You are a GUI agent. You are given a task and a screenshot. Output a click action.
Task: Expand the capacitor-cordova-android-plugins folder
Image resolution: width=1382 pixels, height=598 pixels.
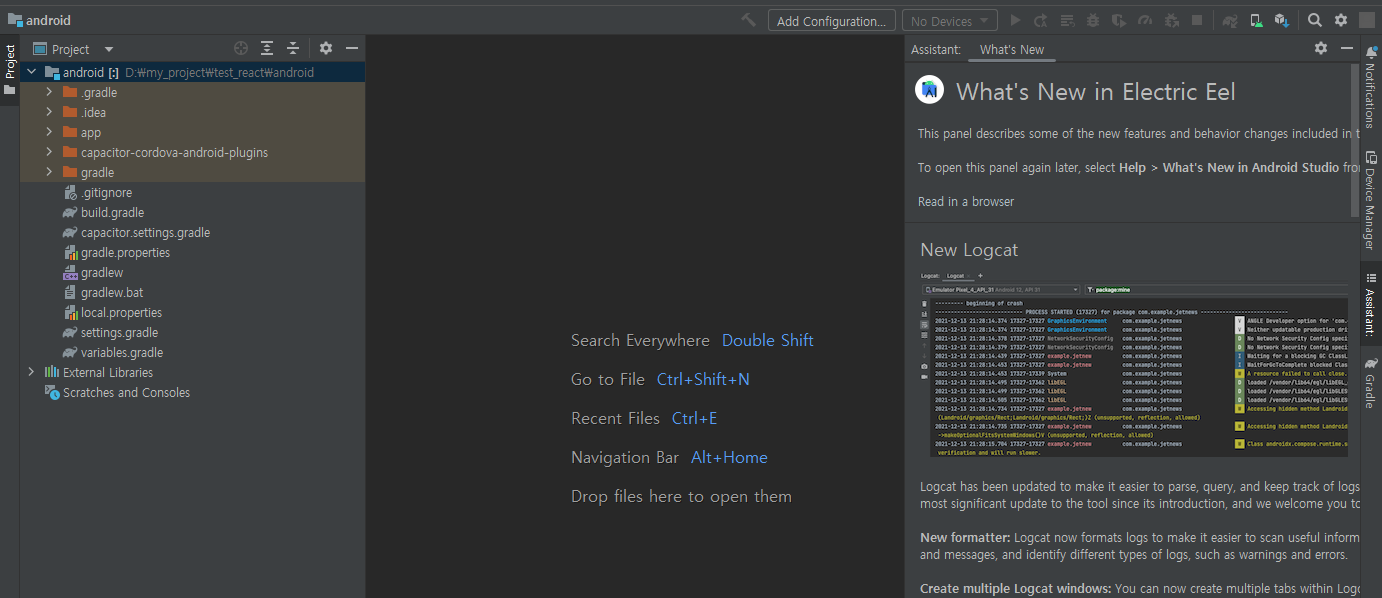pyautogui.click(x=49, y=152)
